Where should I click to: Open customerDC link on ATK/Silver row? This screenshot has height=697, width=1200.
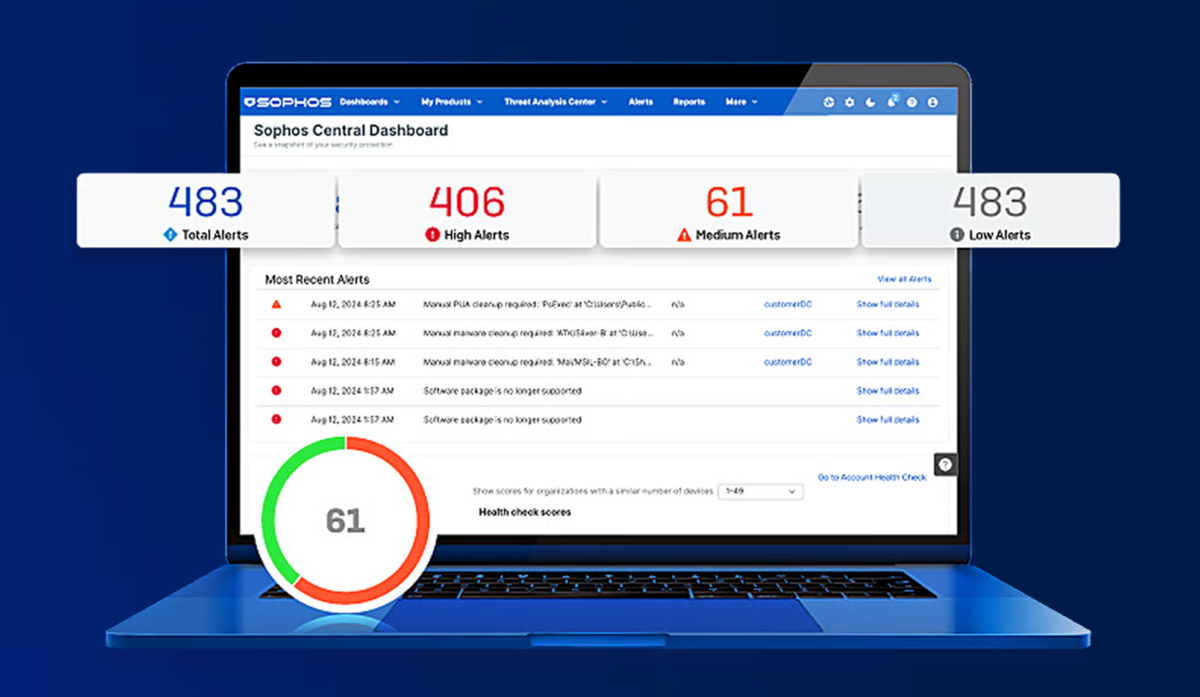click(x=788, y=333)
